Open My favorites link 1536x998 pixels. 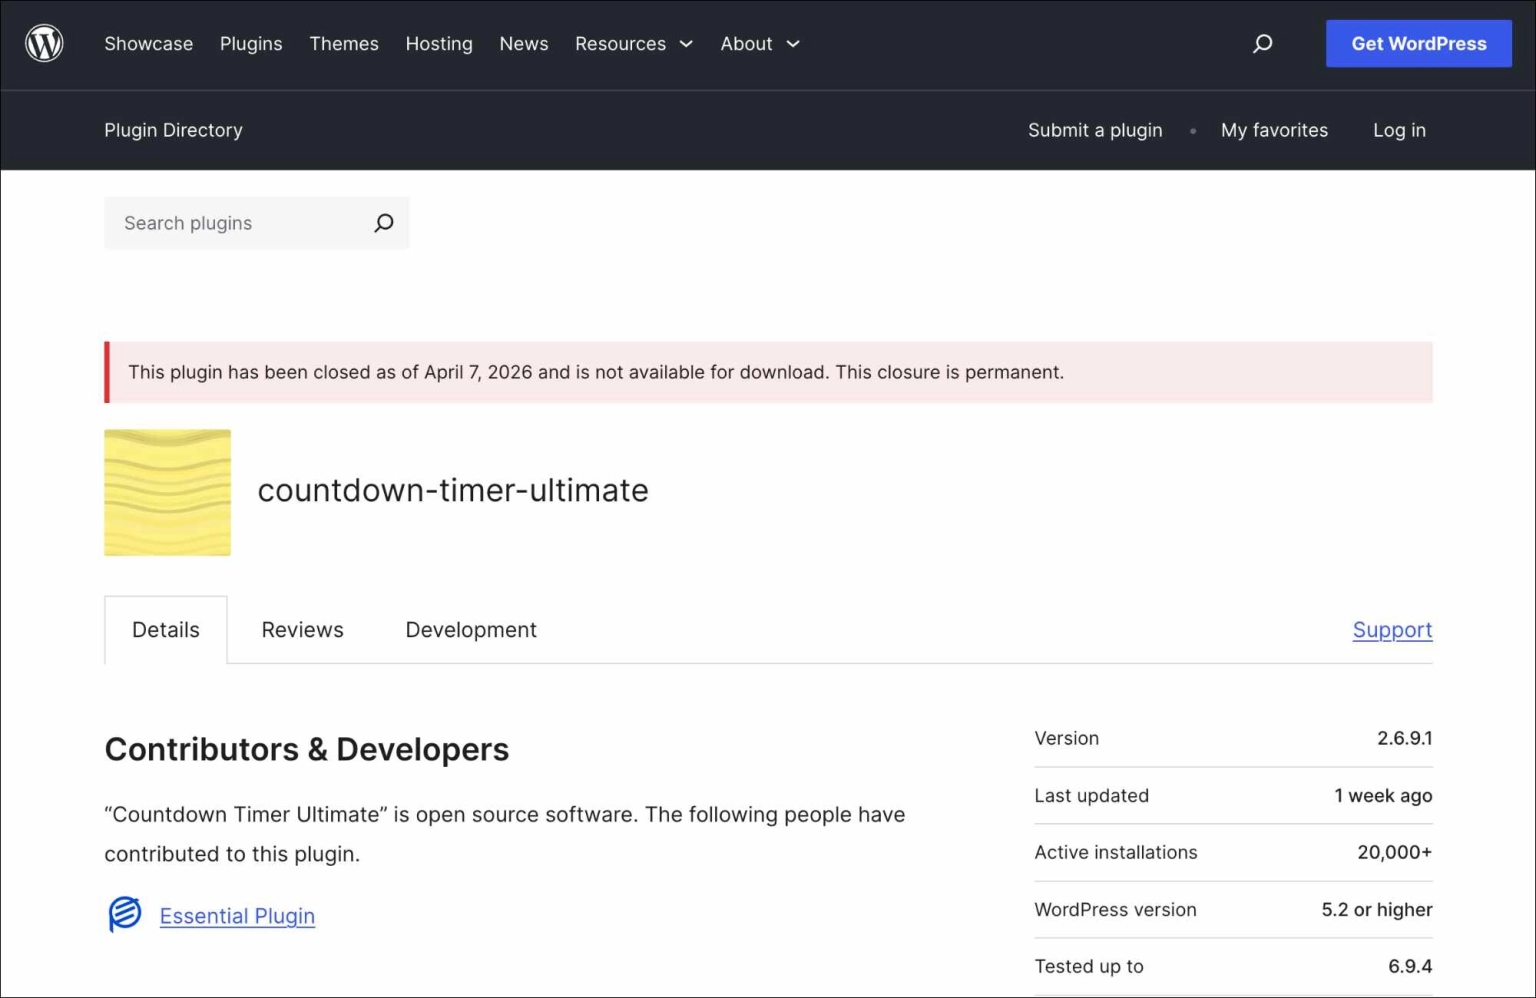(x=1274, y=130)
